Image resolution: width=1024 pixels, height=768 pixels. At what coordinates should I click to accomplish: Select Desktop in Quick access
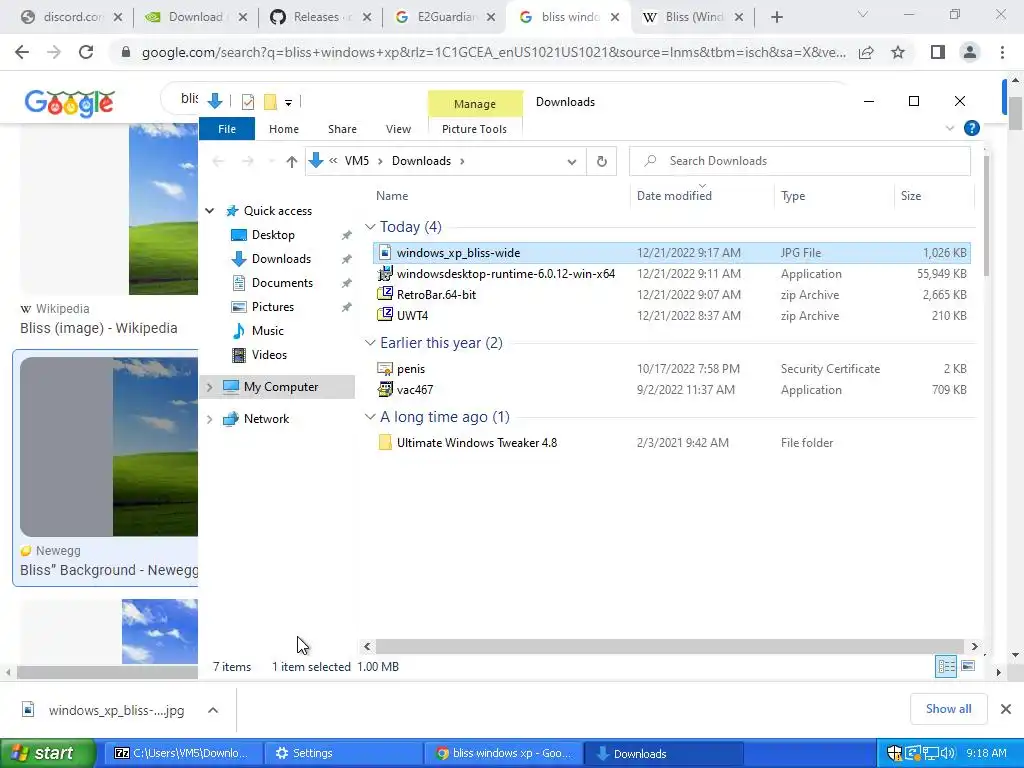point(273,235)
